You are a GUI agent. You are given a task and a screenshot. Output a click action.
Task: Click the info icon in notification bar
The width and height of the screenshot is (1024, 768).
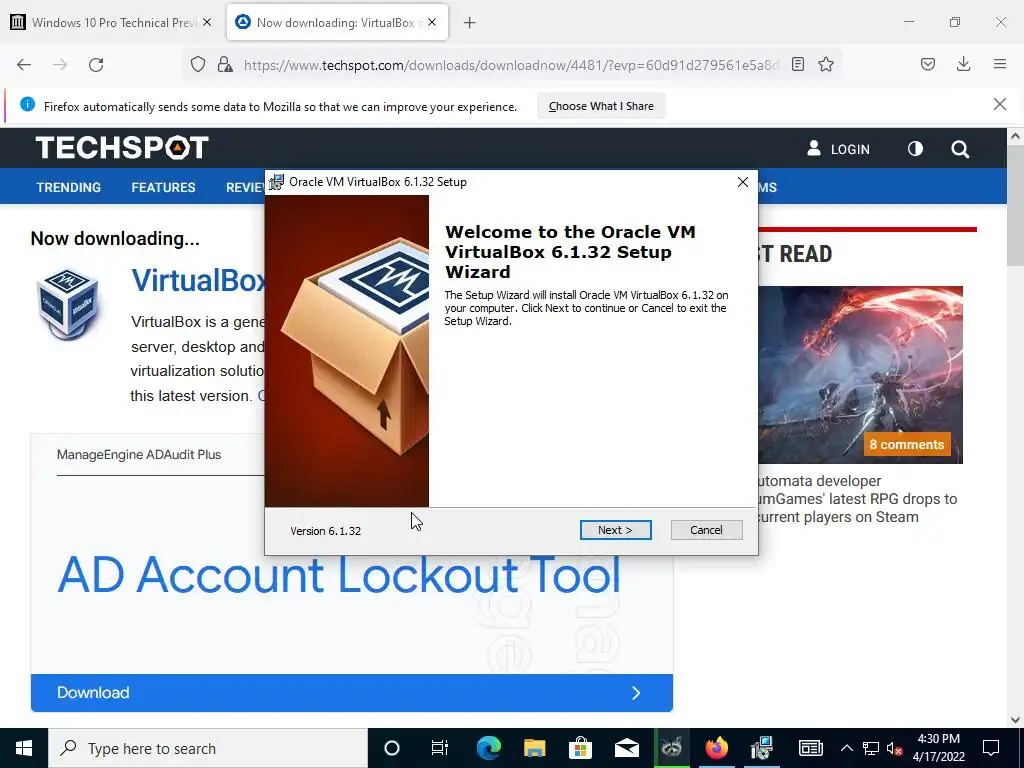click(x=27, y=104)
